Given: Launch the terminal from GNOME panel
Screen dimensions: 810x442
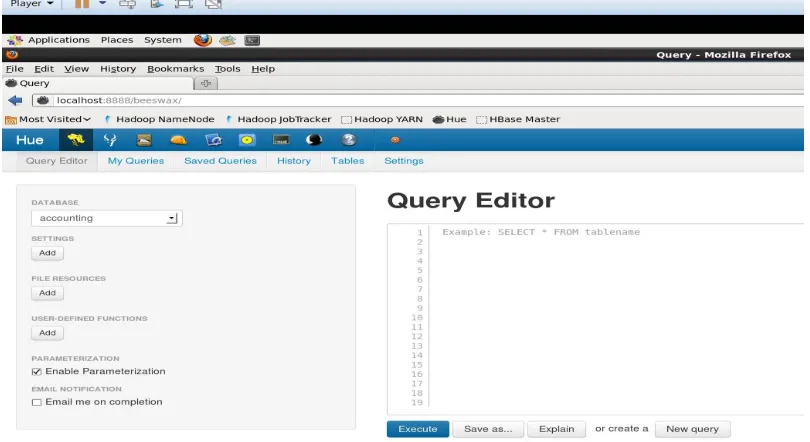Looking at the screenshot, I should pos(252,40).
